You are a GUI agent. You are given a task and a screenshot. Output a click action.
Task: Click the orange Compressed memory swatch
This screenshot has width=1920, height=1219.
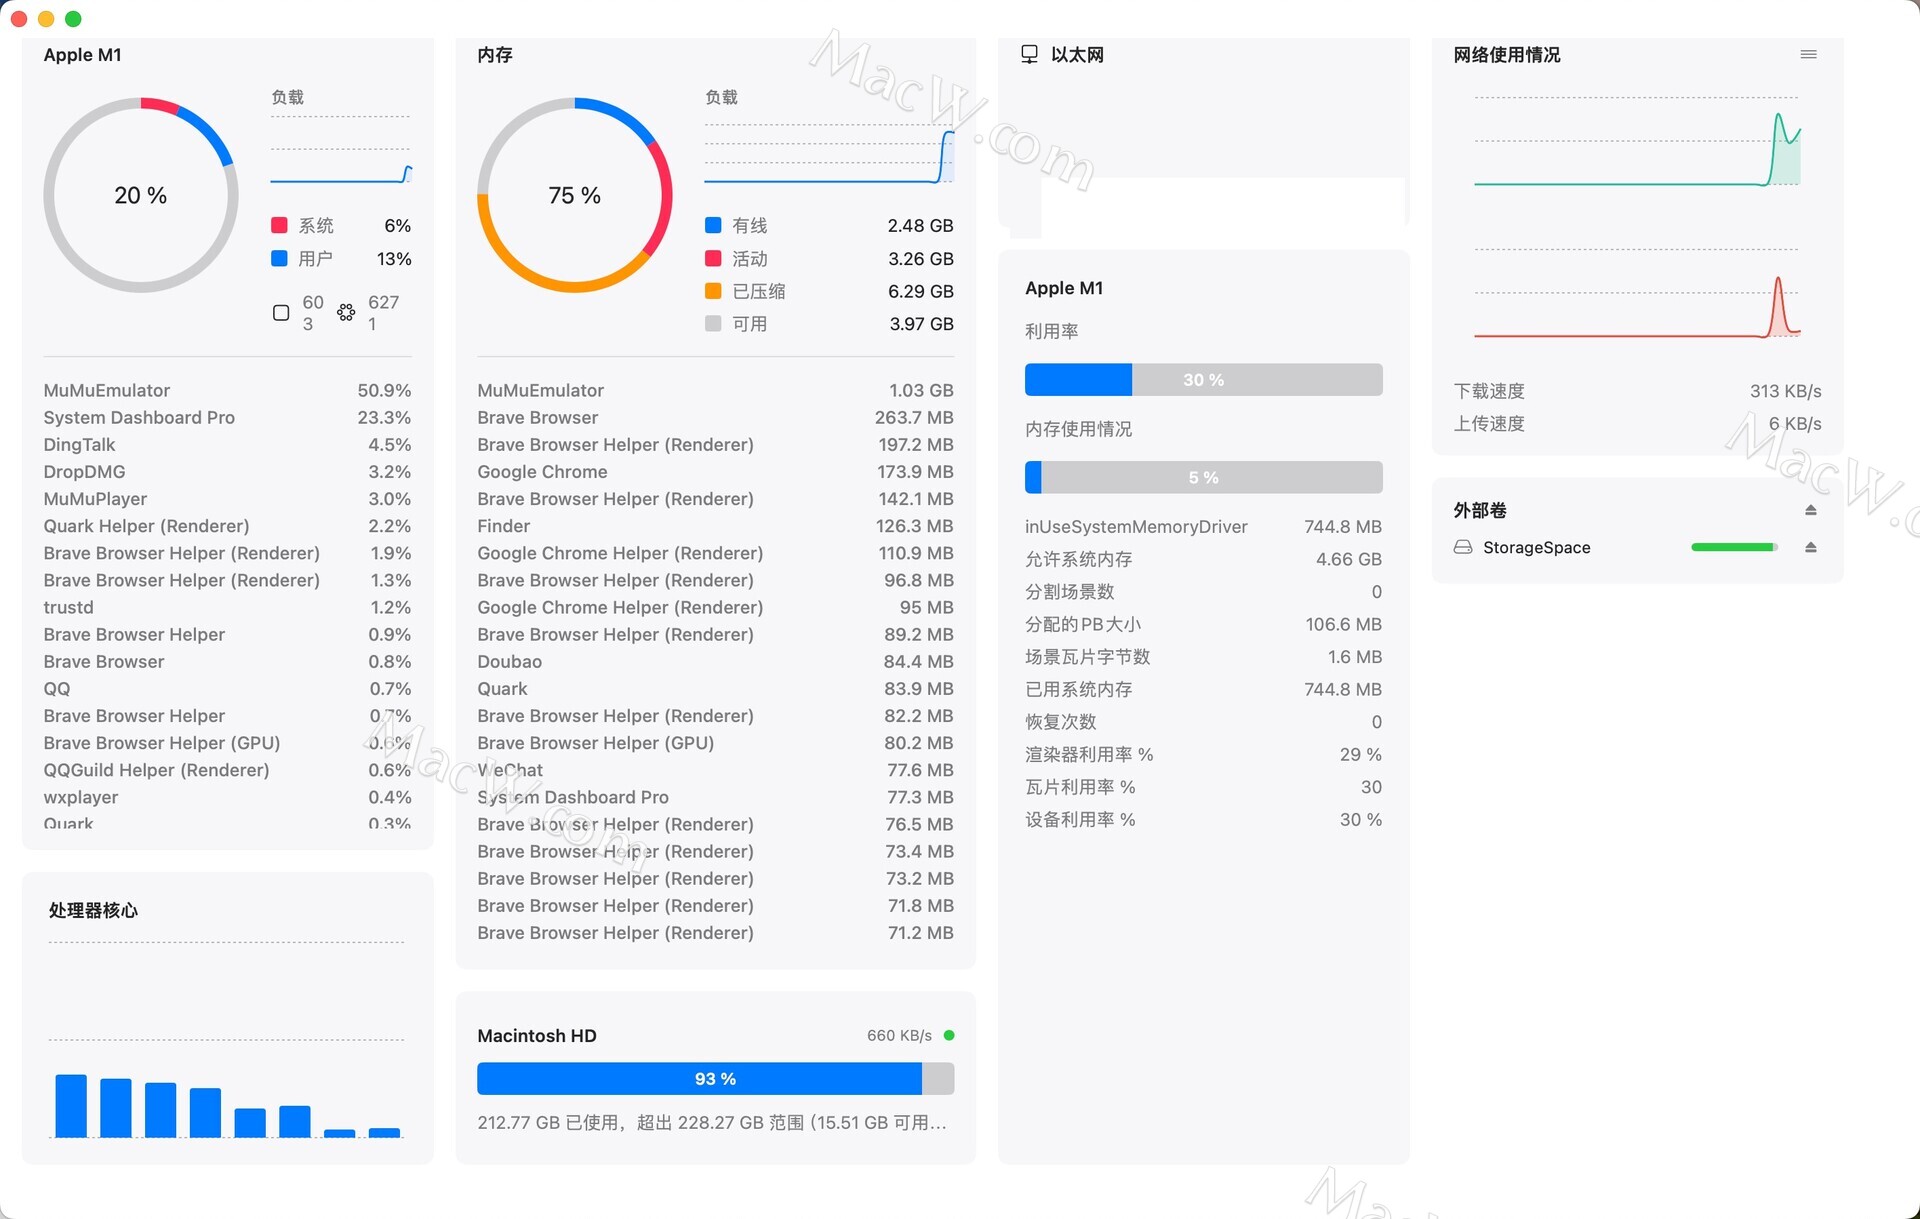click(x=713, y=291)
